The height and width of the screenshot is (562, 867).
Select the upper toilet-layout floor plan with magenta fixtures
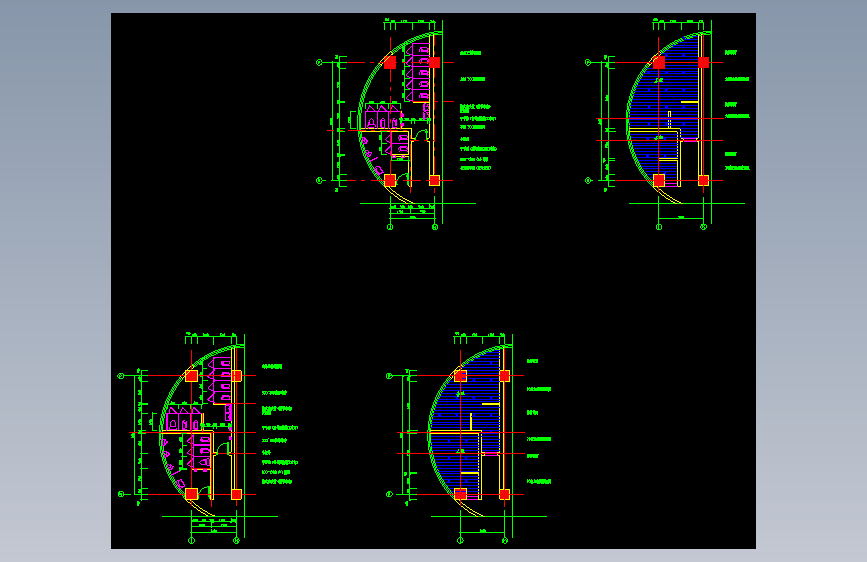[x=406, y=124]
